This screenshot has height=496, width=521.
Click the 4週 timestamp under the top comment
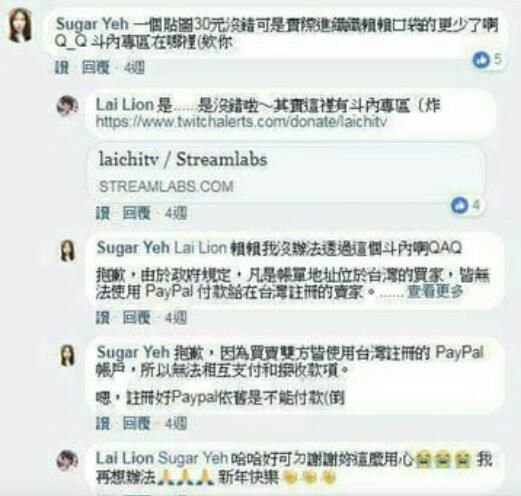point(135,68)
